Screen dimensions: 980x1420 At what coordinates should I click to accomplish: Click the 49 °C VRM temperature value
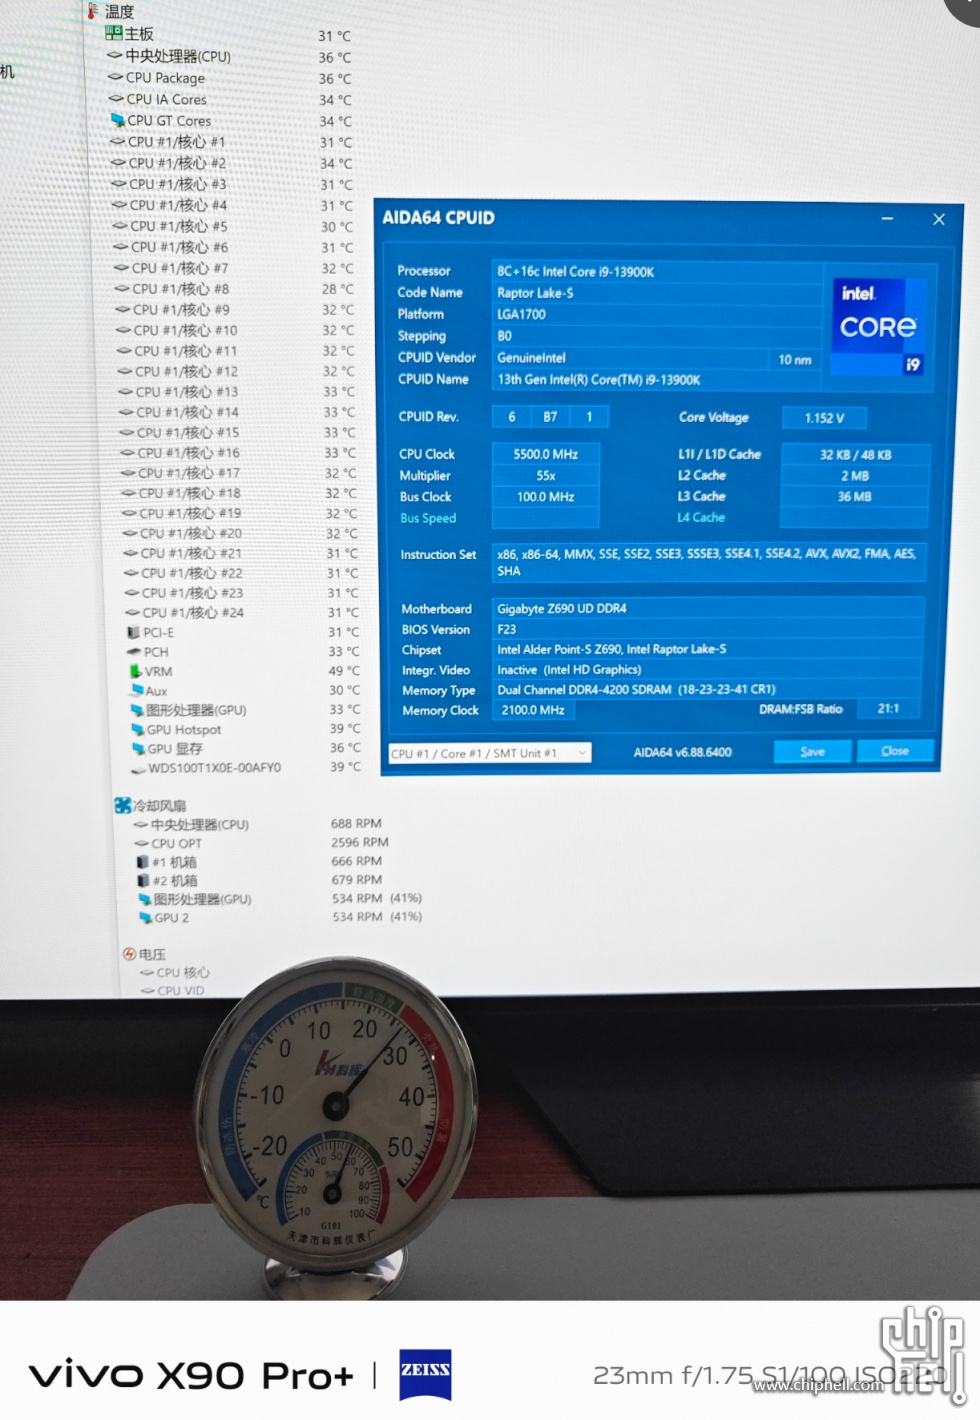344,671
